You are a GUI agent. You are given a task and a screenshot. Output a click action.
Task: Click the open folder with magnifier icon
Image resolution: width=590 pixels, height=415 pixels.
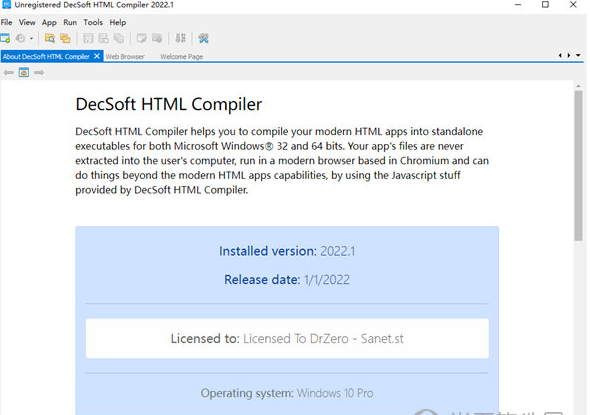tap(50, 38)
